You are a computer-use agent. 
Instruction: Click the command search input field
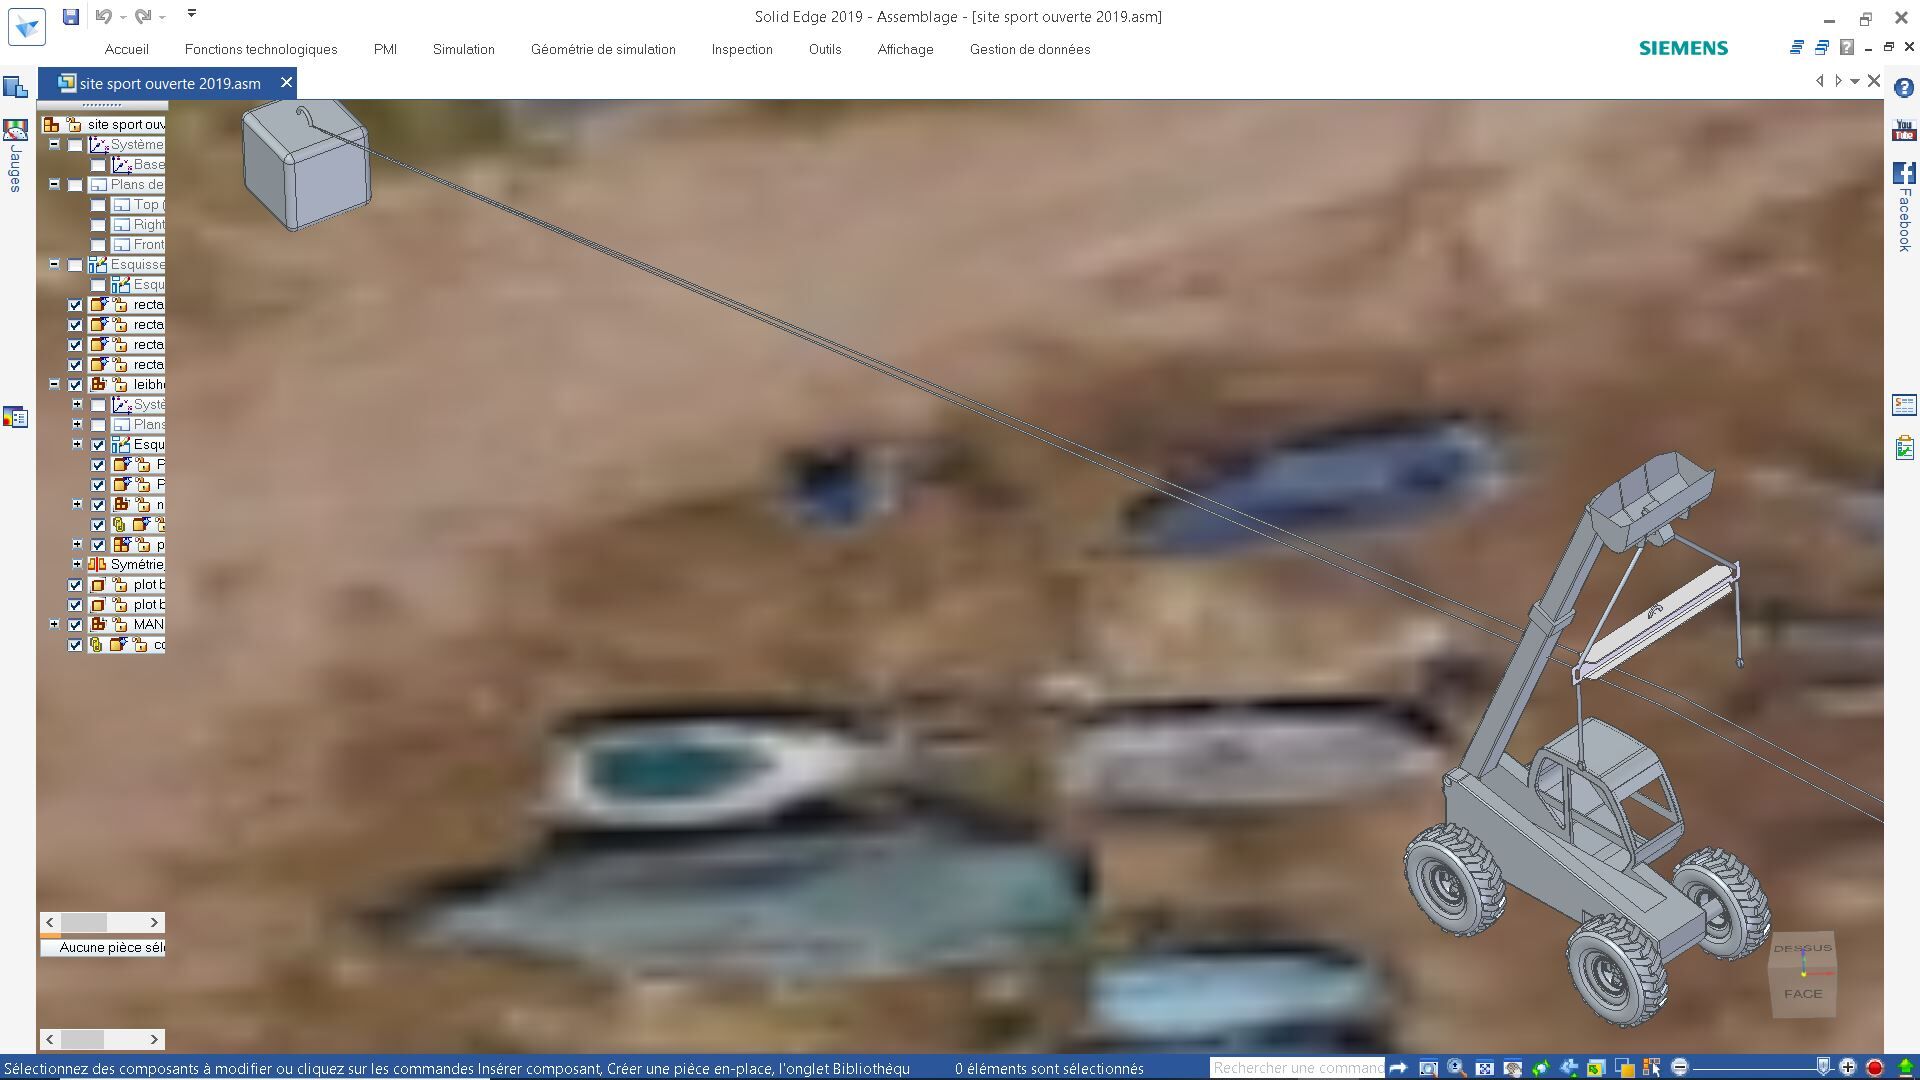(1297, 1067)
